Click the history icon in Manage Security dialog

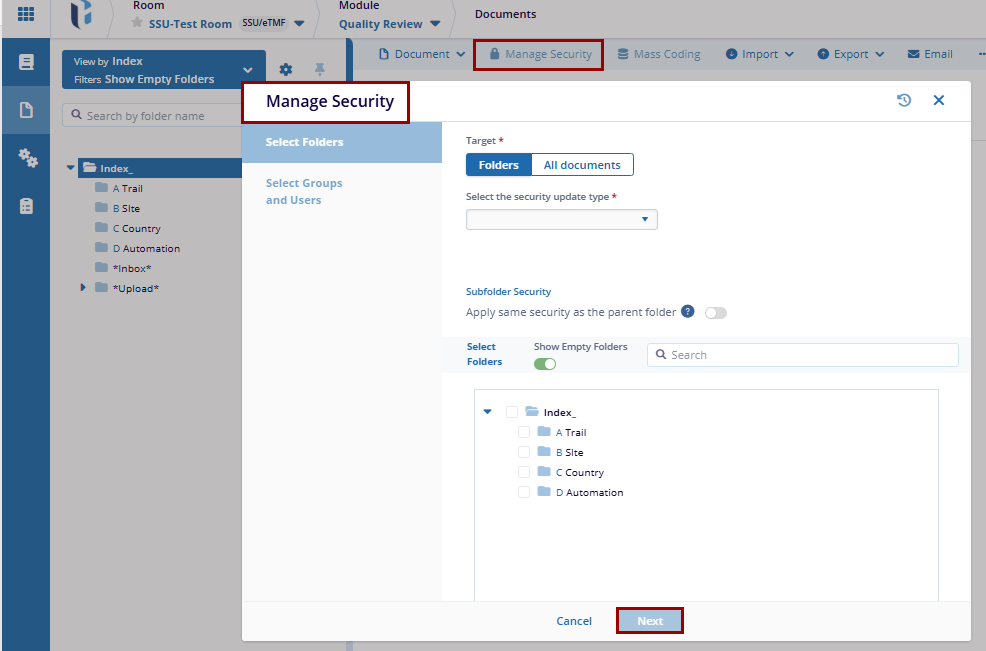click(904, 100)
